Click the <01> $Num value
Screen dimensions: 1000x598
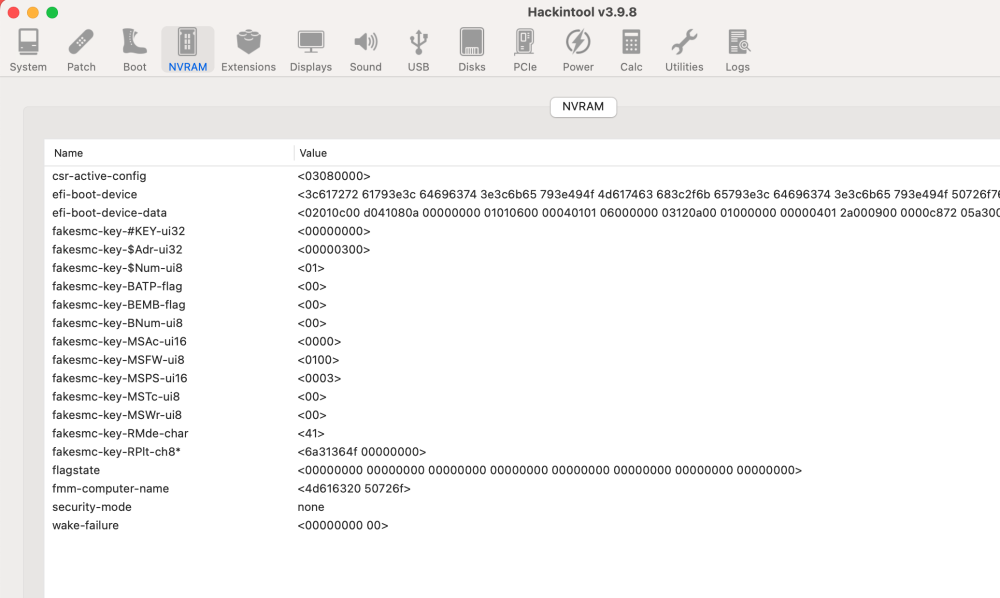tap(311, 268)
